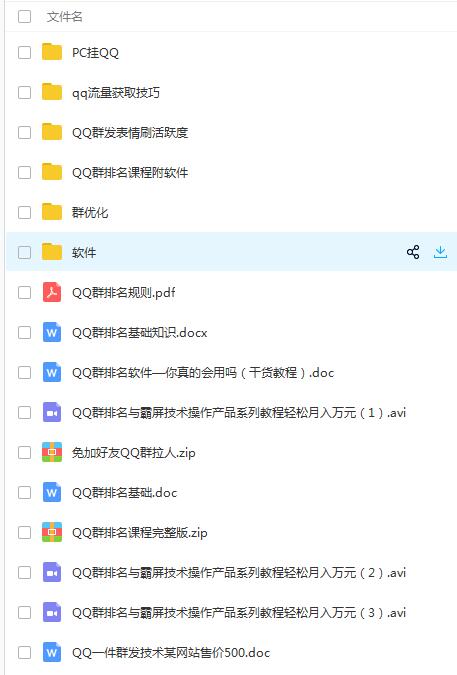Click the Word icon beside QQ群排名基础知识.docx
Screen dimensions: 457x675
(52, 332)
